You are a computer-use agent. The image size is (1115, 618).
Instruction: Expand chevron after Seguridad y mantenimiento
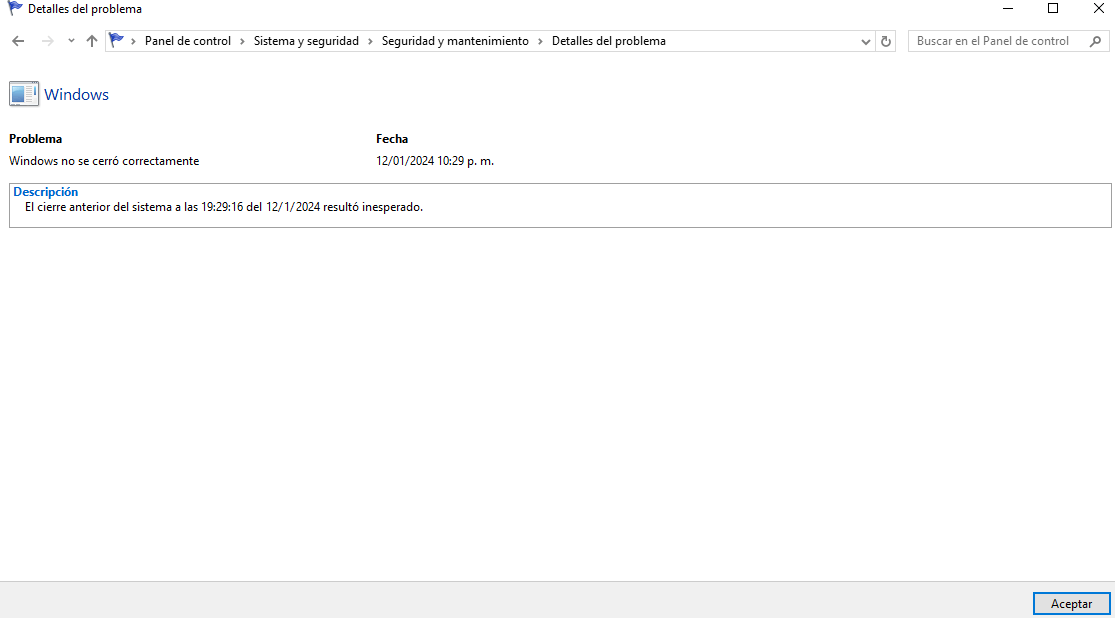[540, 41]
